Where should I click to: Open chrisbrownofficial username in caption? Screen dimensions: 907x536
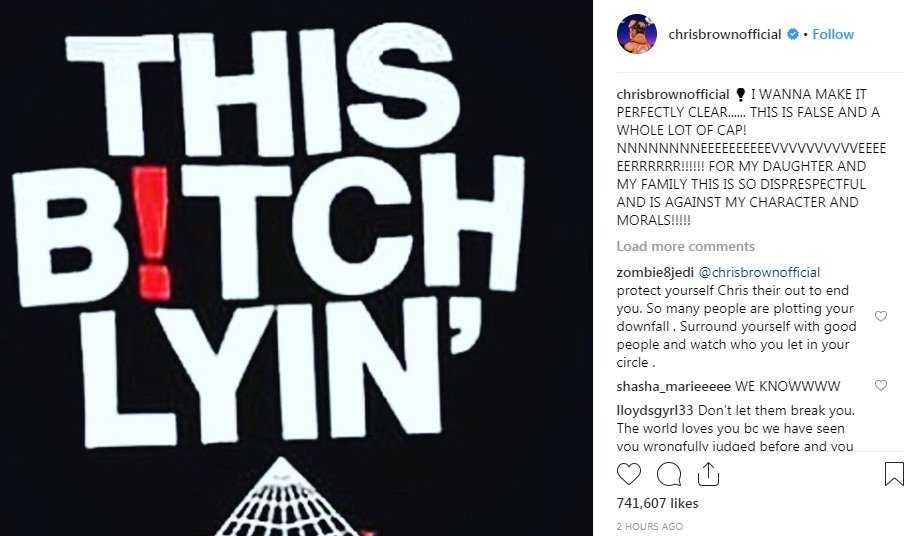[673, 94]
